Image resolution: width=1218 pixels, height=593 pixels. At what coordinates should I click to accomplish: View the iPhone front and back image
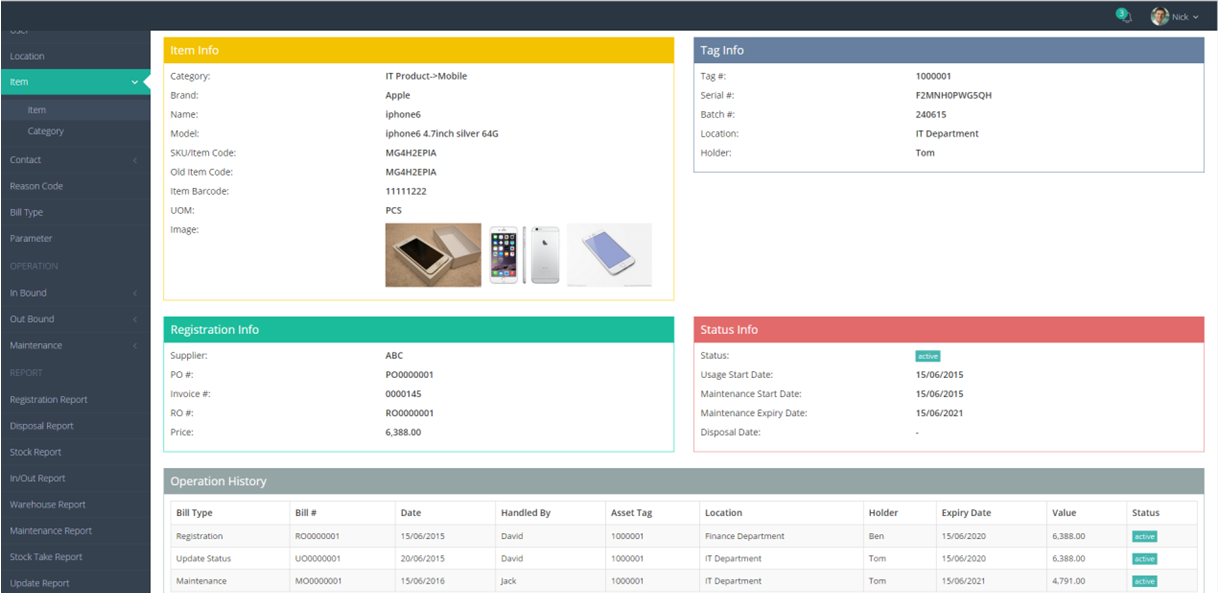click(524, 255)
